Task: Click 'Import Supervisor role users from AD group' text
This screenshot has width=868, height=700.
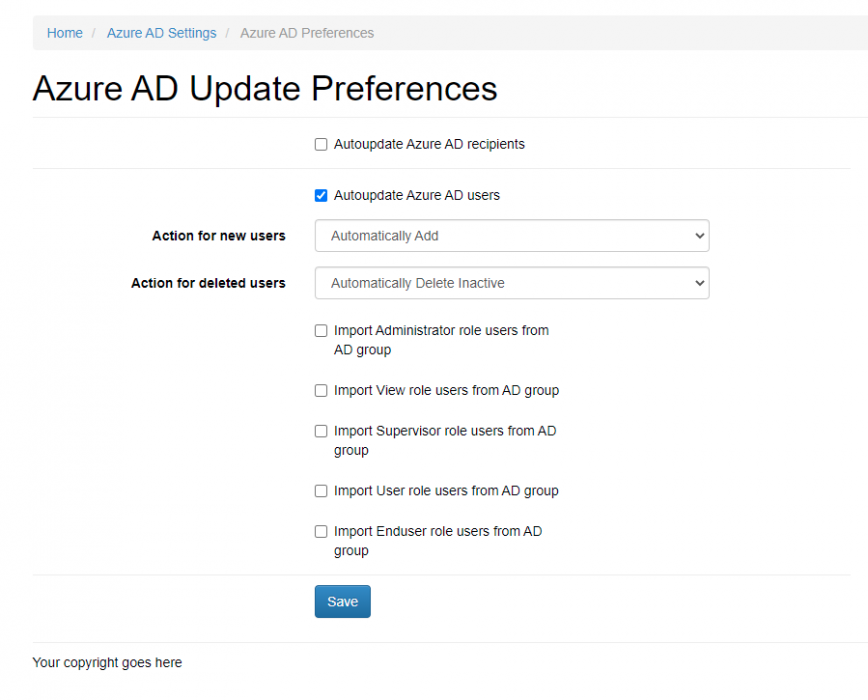Action: tap(444, 440)
